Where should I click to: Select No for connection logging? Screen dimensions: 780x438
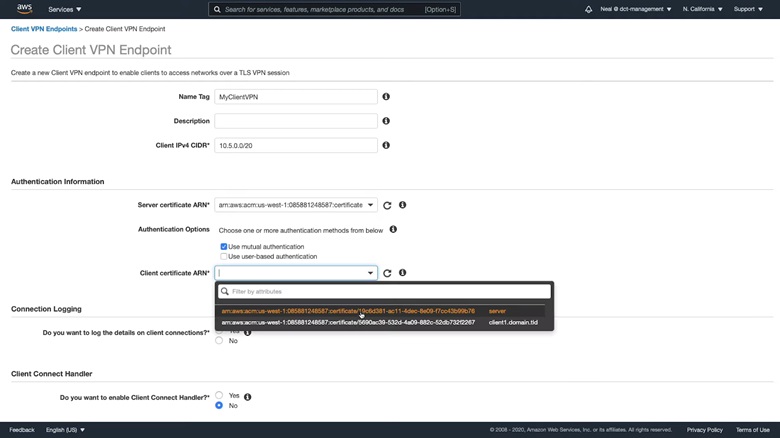pyautogui.click(x=219, y=340)
